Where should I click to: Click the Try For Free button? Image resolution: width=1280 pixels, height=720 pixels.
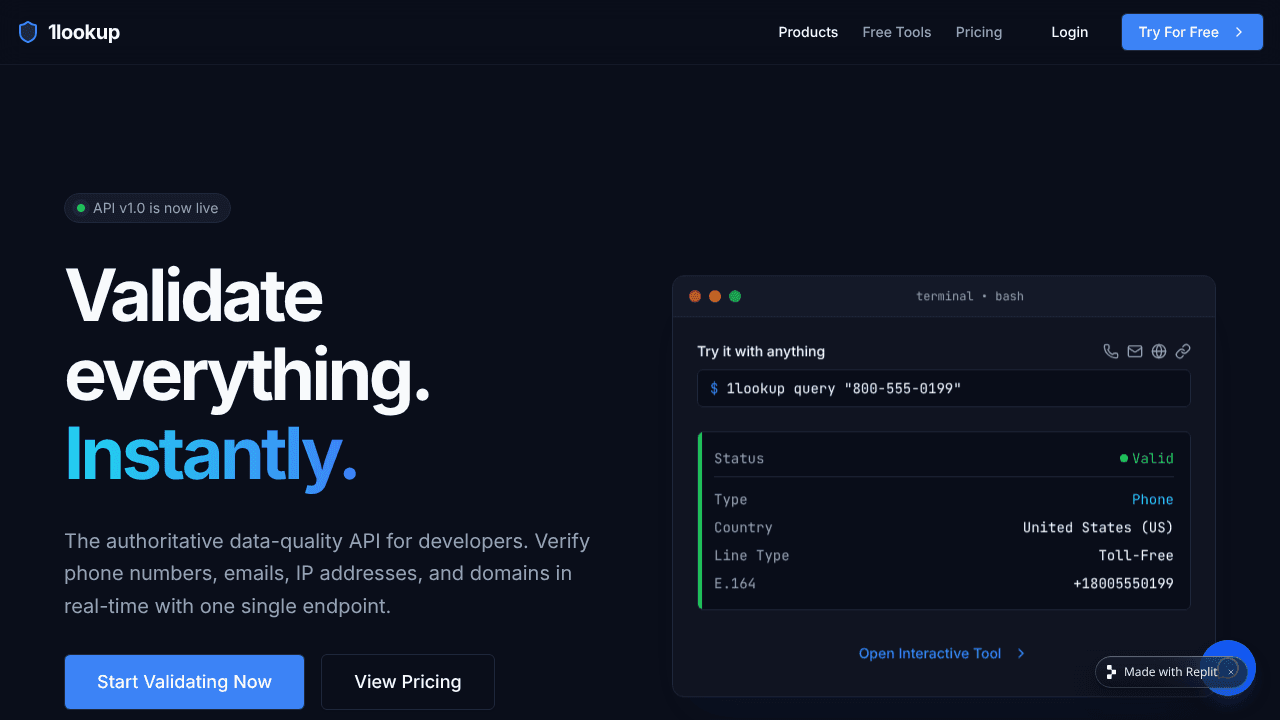(1192, 32)
